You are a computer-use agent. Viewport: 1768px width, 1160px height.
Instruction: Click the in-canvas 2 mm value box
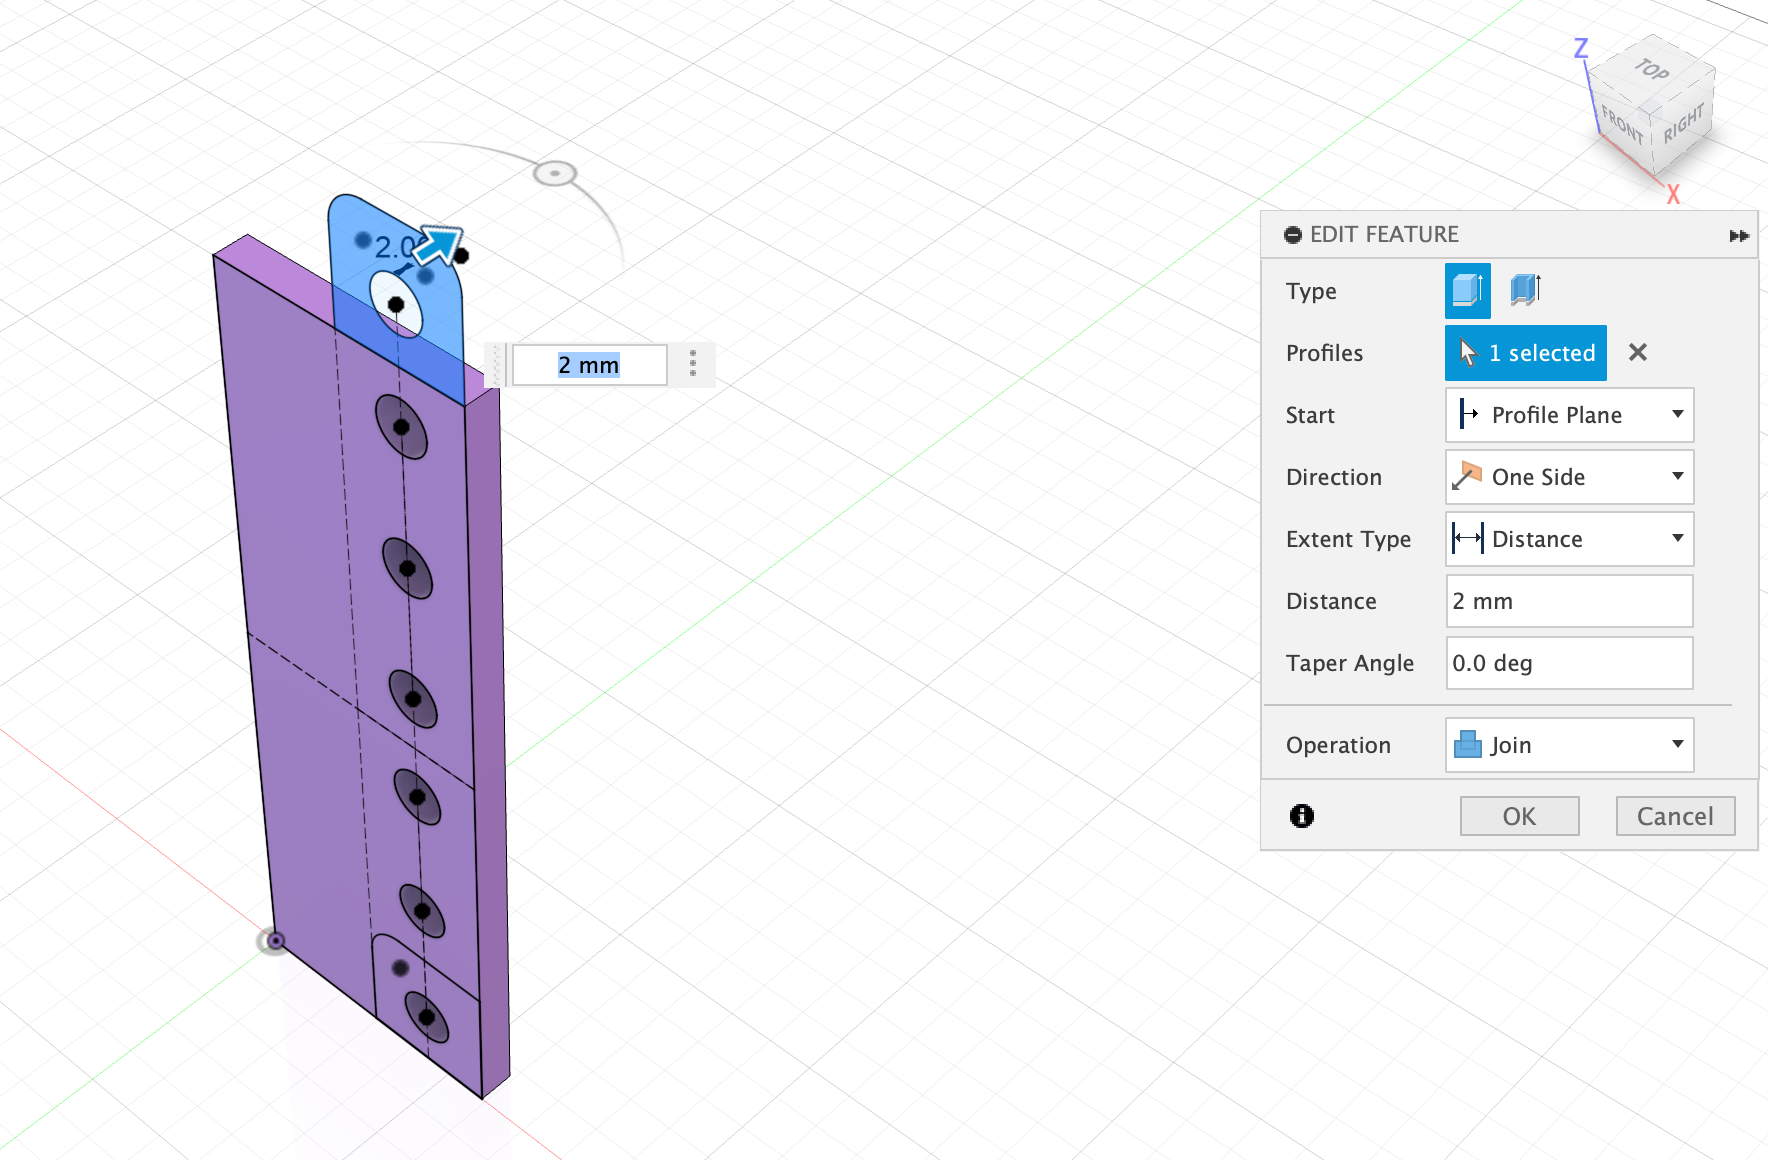click(589, 365)
